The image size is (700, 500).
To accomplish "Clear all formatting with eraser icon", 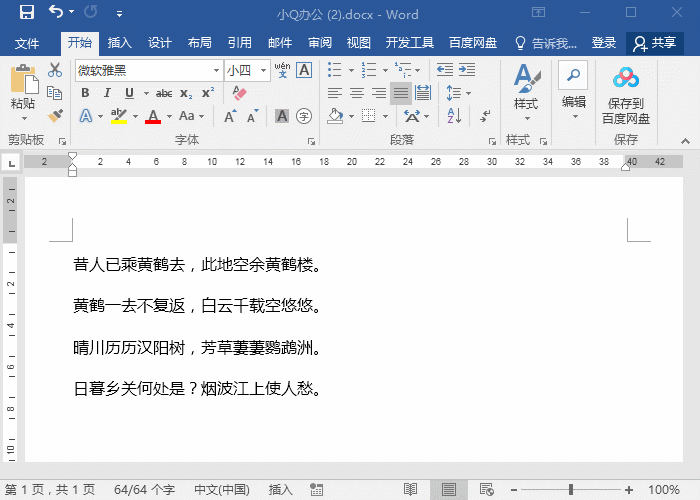I will pyautogui.click(x=240, y=93).
